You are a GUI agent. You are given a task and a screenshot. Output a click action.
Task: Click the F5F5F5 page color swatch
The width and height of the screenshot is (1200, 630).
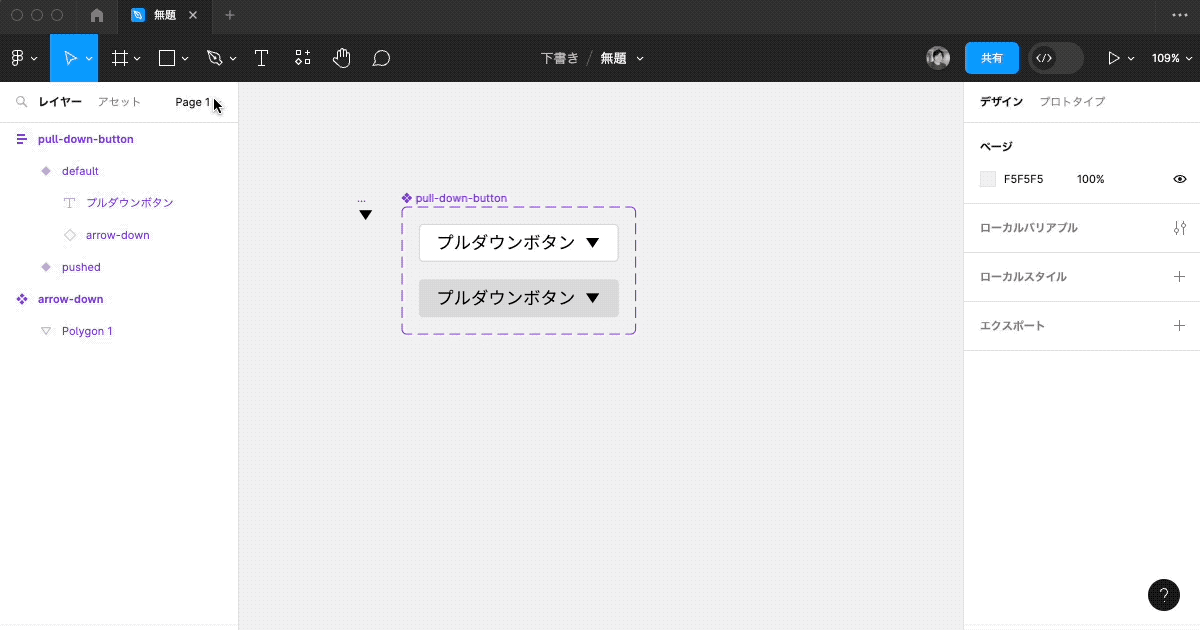pos(988,179)
